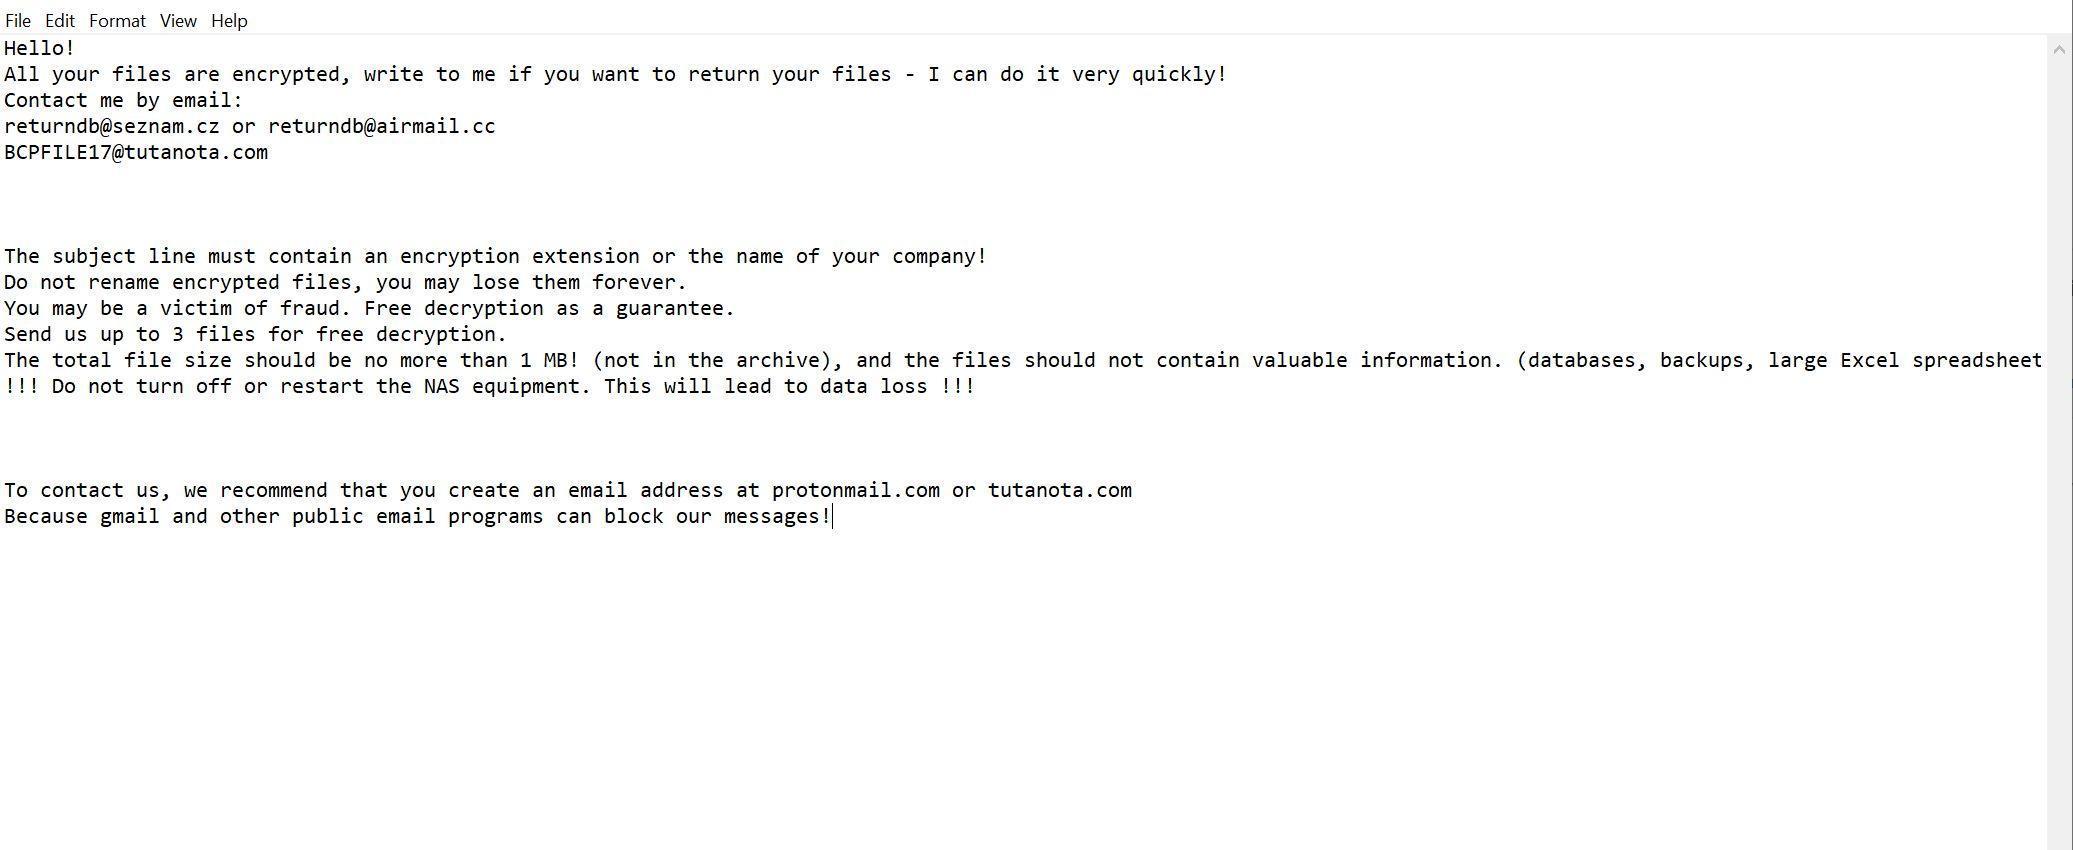This screenshot has width=2073, height=850.
Task: Click the vertical scrollbar track
Action: (x=2058, y=450)
